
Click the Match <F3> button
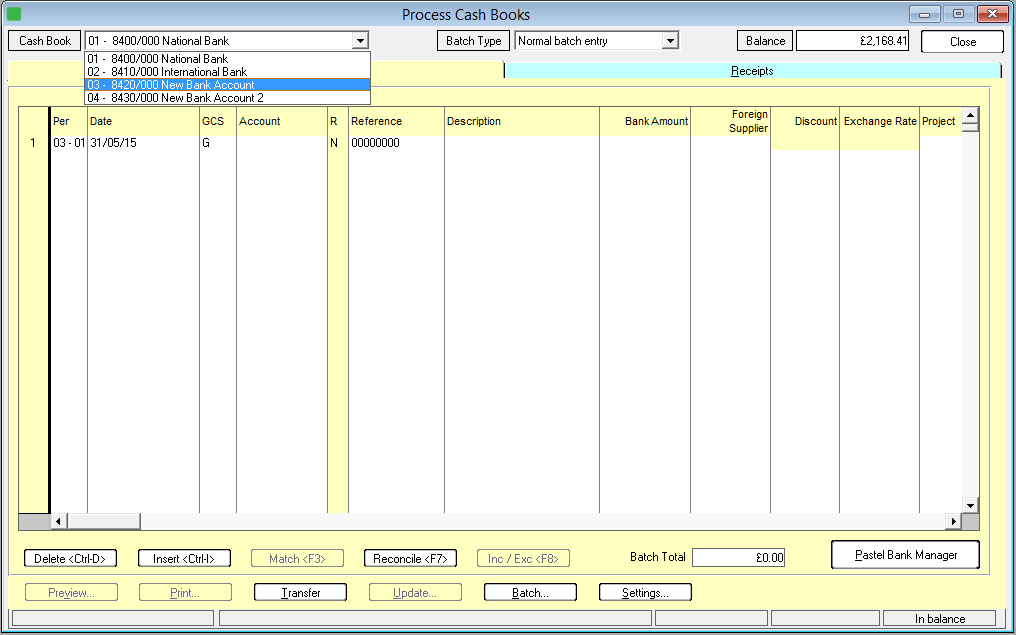pyautogui.click(x=297, y=559)
